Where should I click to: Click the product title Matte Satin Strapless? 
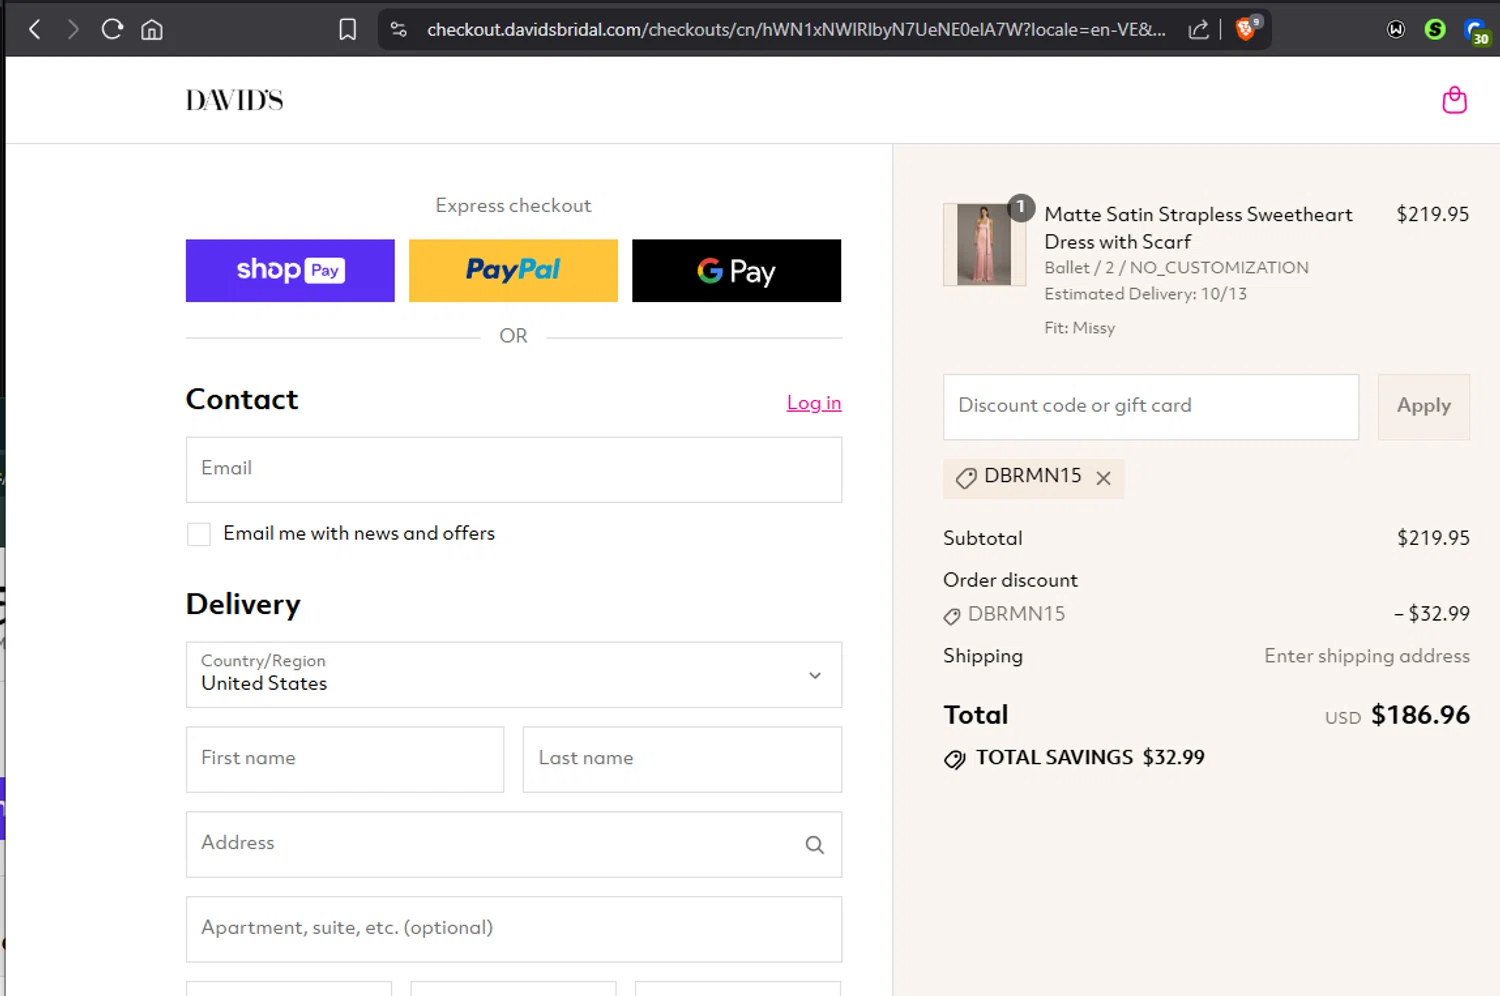point(1198,228)
